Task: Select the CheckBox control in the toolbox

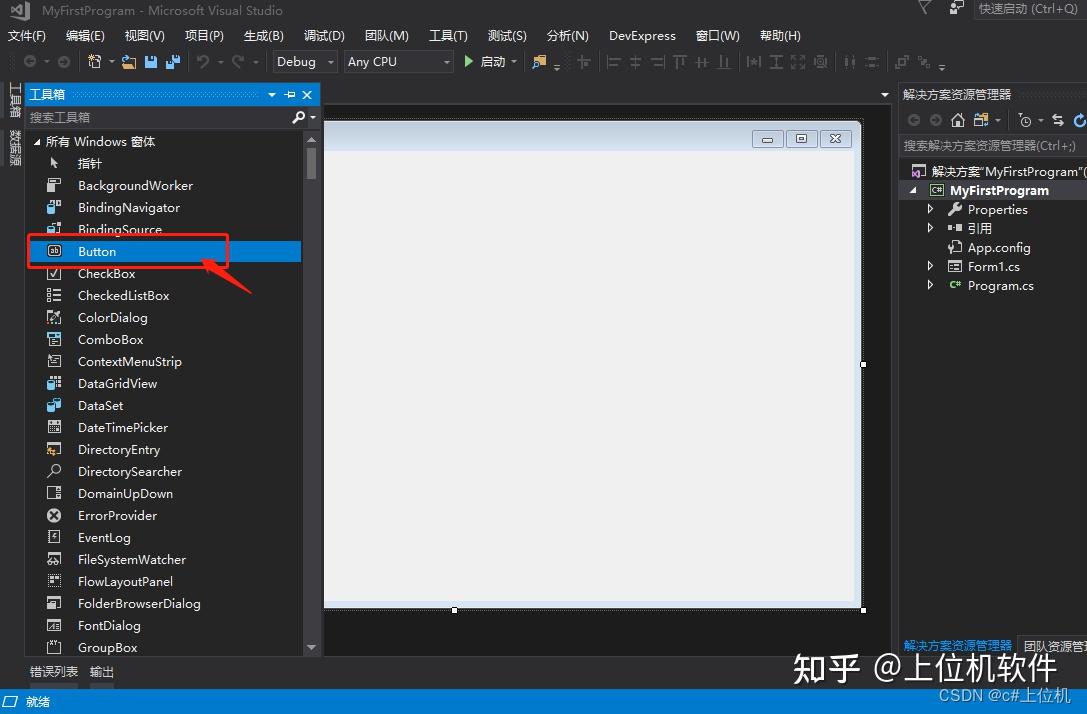Action: pyautogui.click(x=164, y=273)
